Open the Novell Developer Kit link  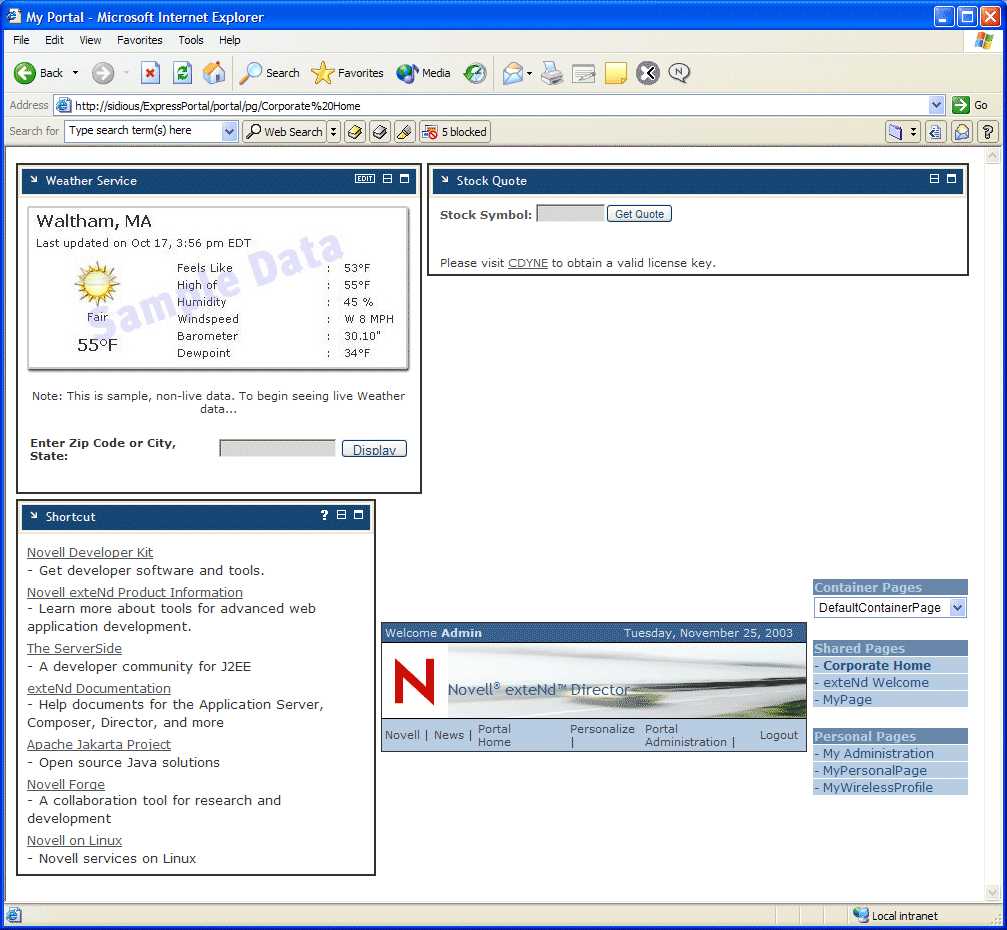90,552
